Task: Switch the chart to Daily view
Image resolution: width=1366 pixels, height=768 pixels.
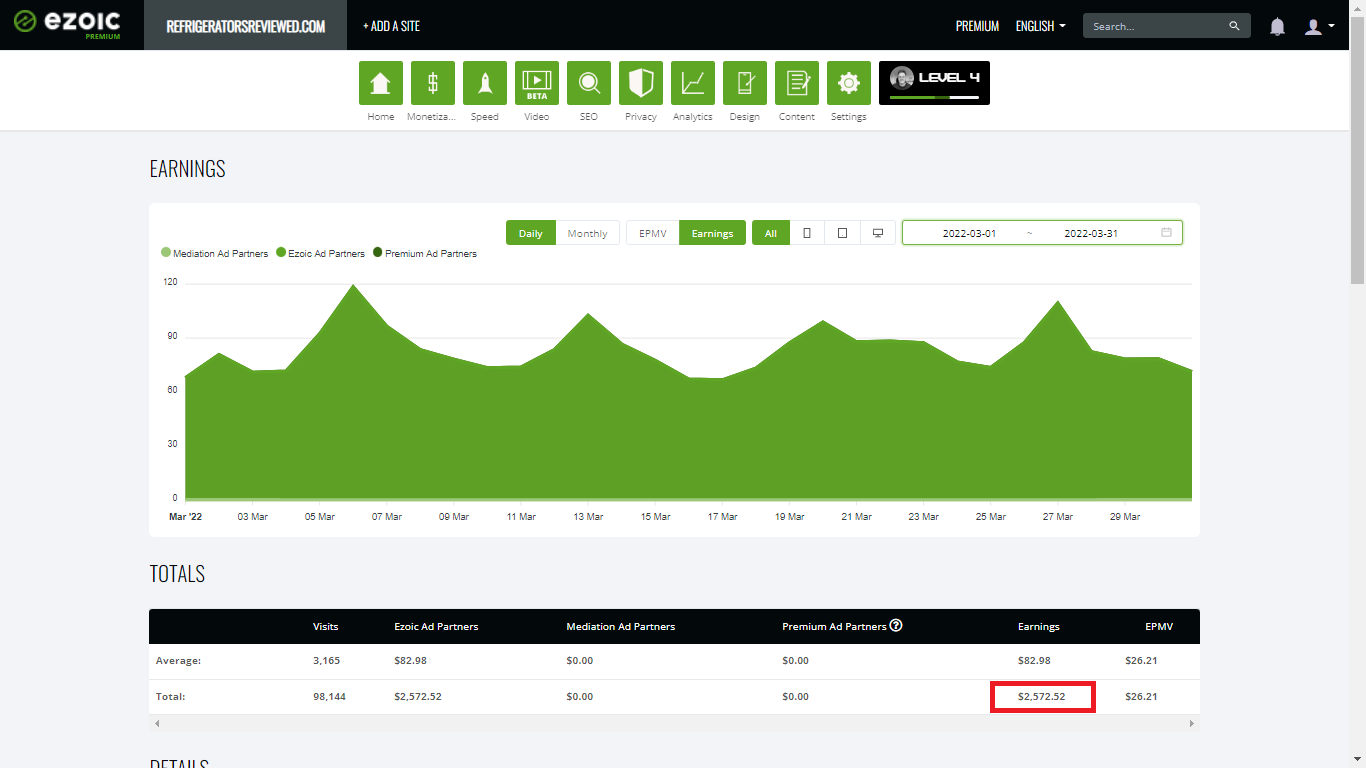Action: pos(531,233)
